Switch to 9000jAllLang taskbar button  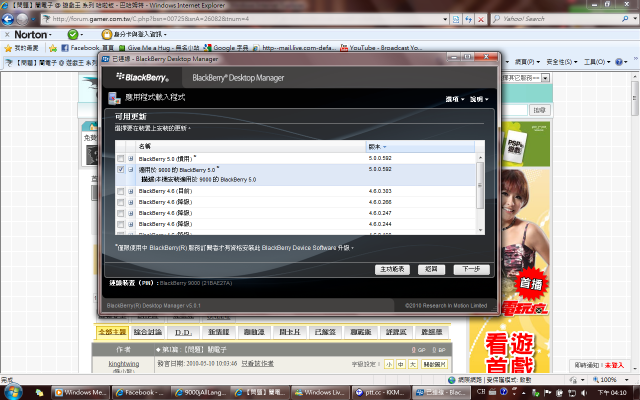point(200,393)
